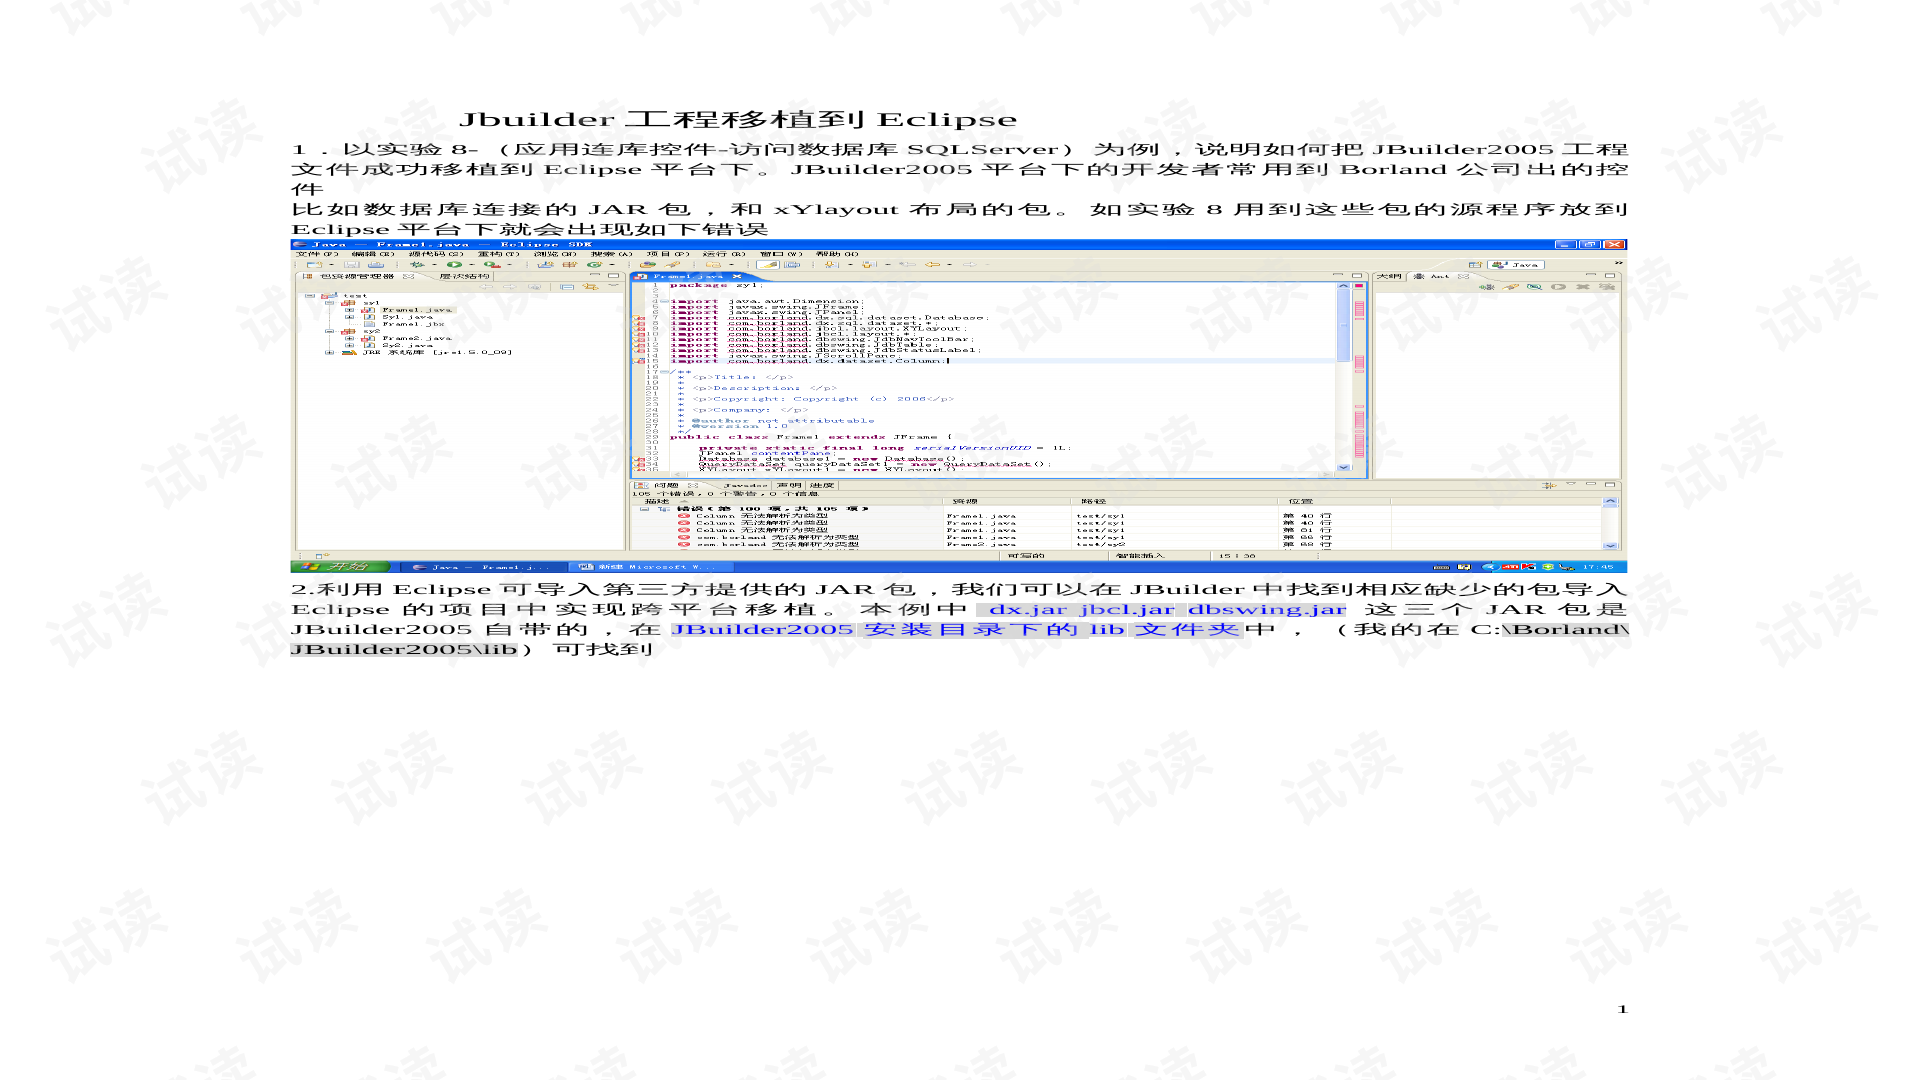This screenshot has height=1080, width=1920.
Task: Click the New Java Package toolbar icon
Action: click(569, 264)
